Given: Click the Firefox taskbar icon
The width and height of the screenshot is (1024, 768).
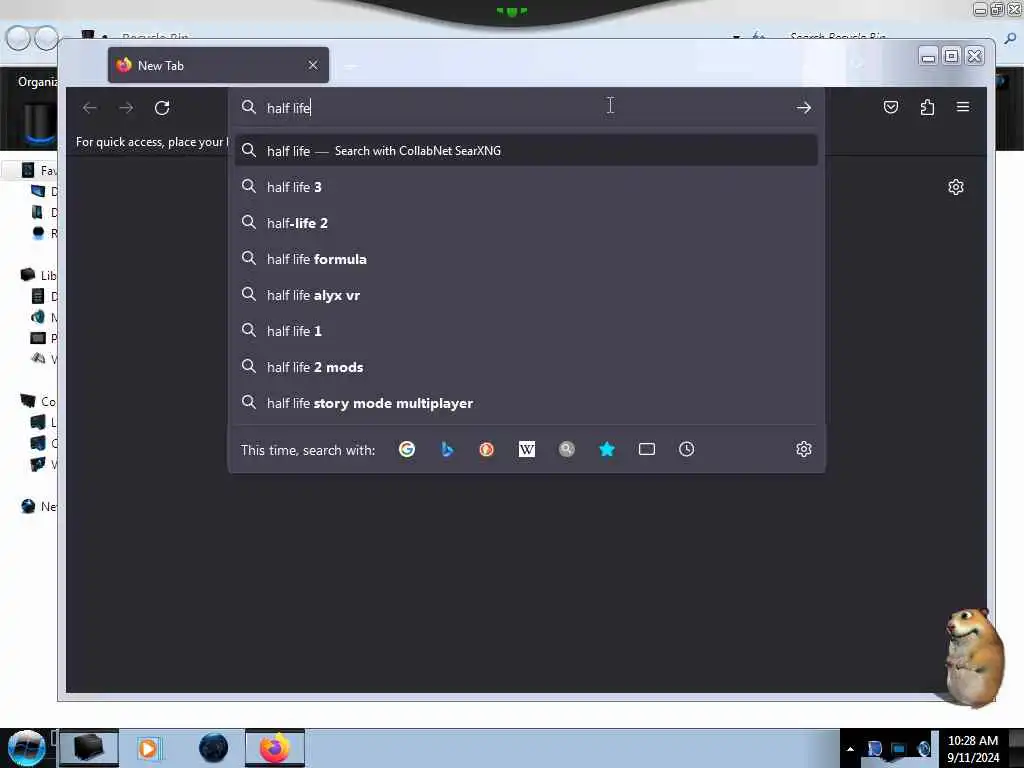Looking at the screenshot, I should (275, 748).
